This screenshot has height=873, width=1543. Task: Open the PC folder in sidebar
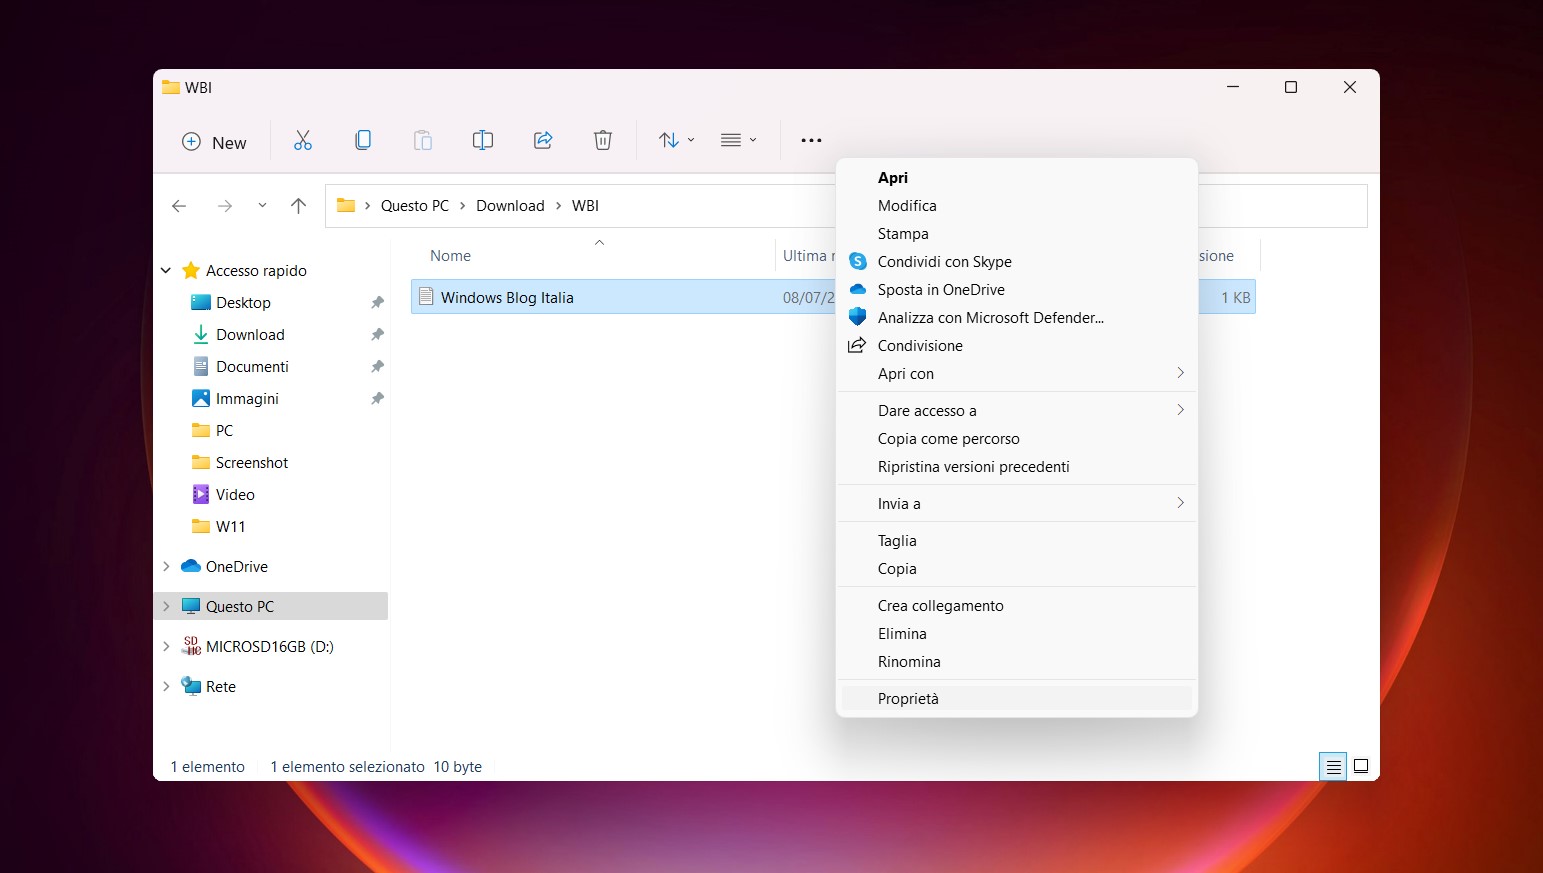coord(224,431)
